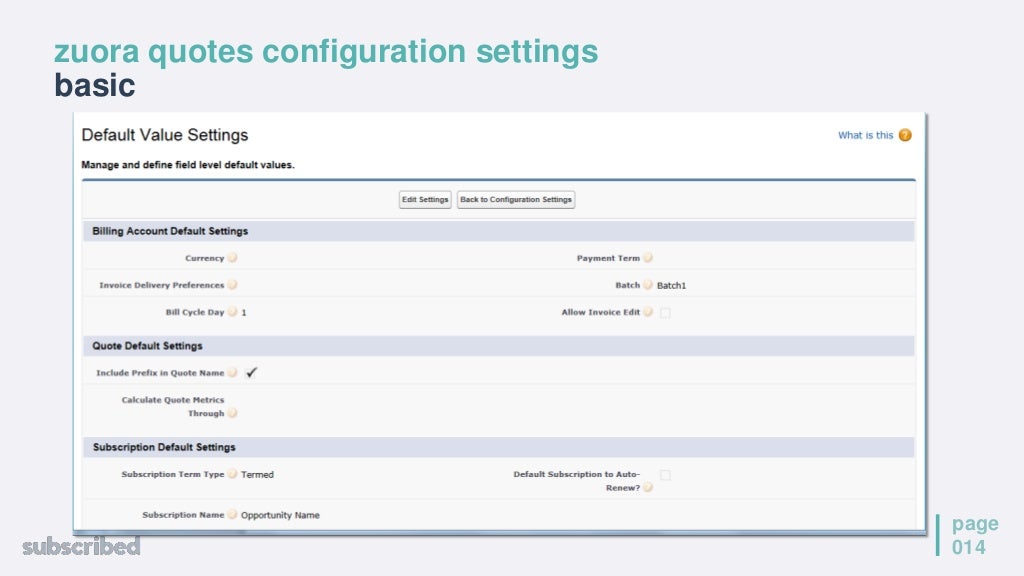Uncheck Include Prefix in Quote Name
This screenshot has height=576, width=1024.
251,373
